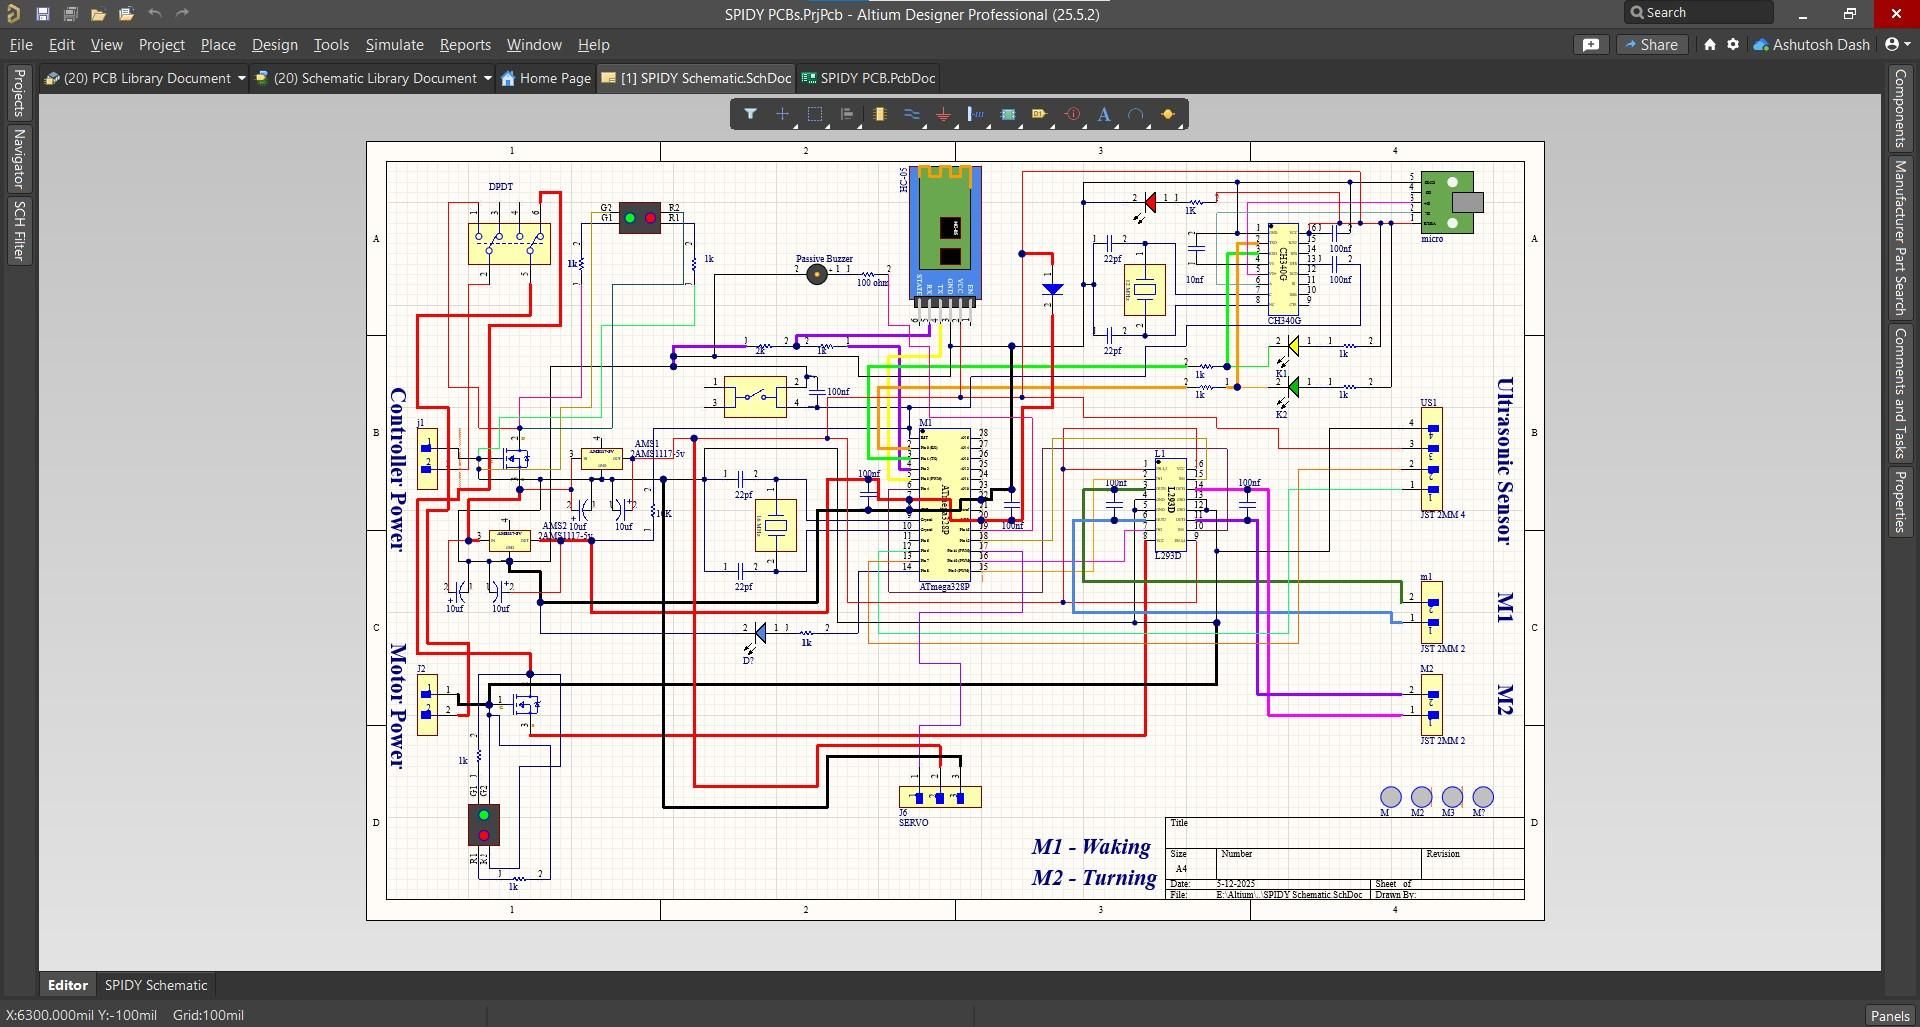Click the Align Objects toolbar icon
The height and width of the screenshot is (1027, 1920).
click(847, 114)
